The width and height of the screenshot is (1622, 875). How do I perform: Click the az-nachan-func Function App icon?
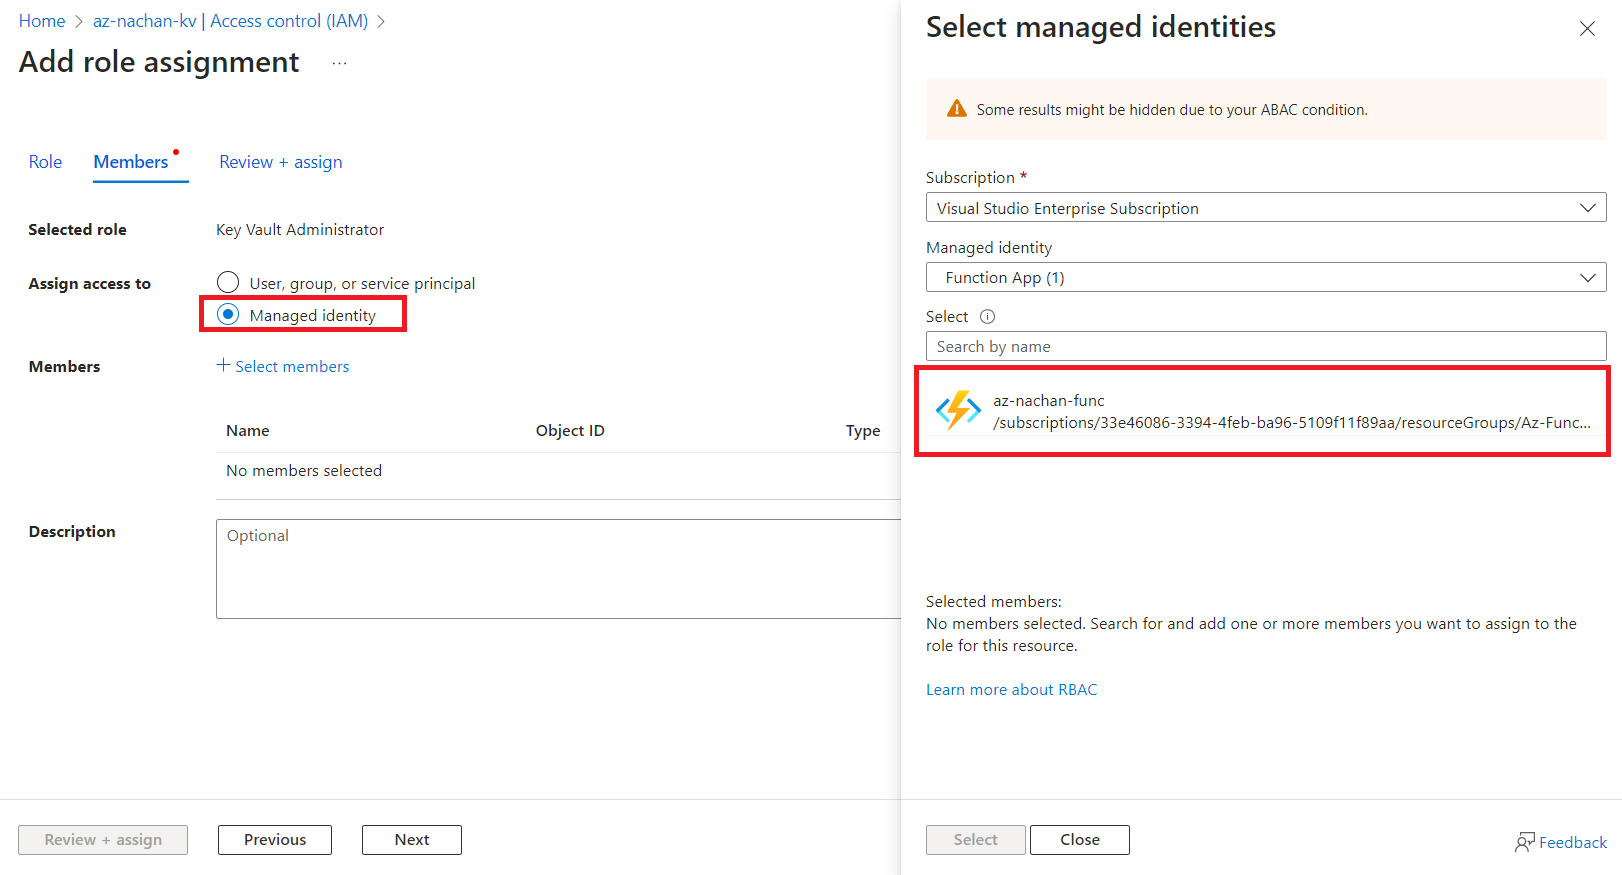(958, 411)
